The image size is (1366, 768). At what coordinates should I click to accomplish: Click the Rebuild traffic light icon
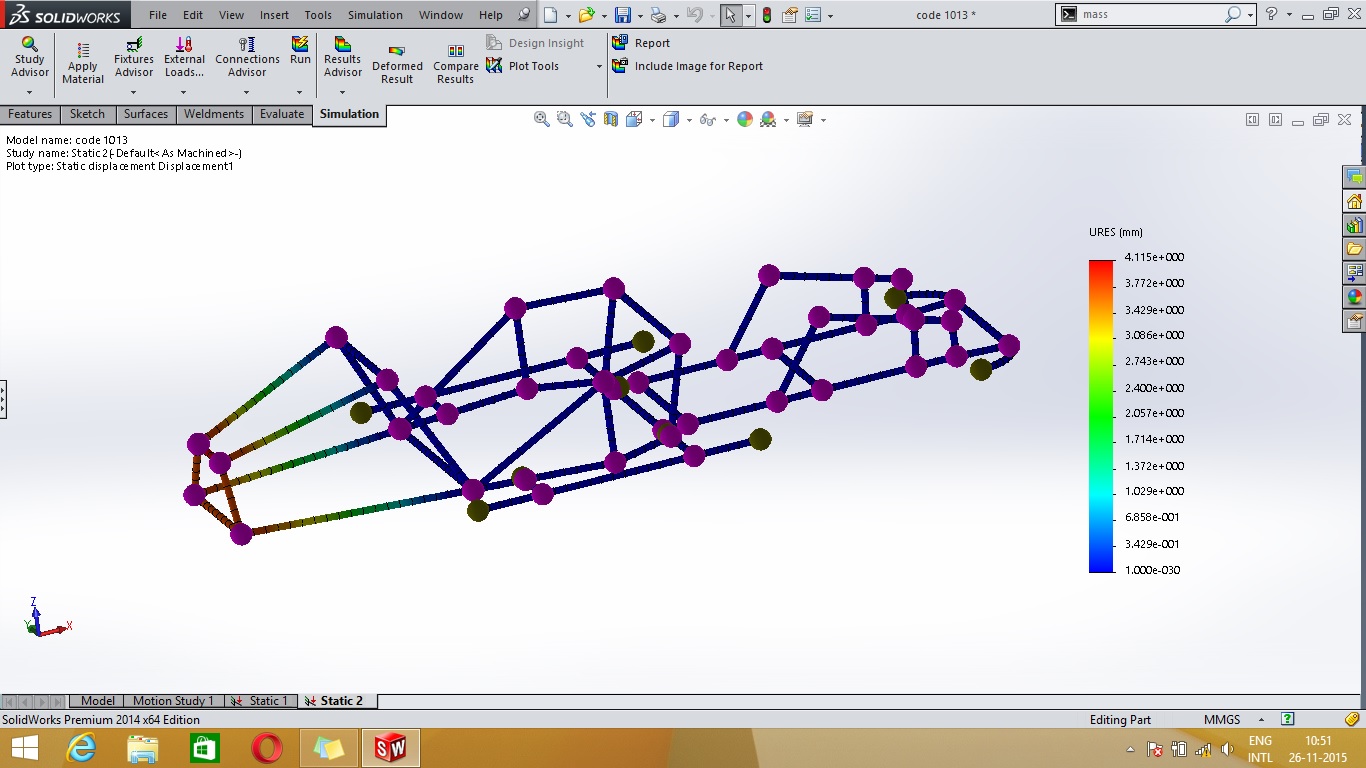pos(766,15)
